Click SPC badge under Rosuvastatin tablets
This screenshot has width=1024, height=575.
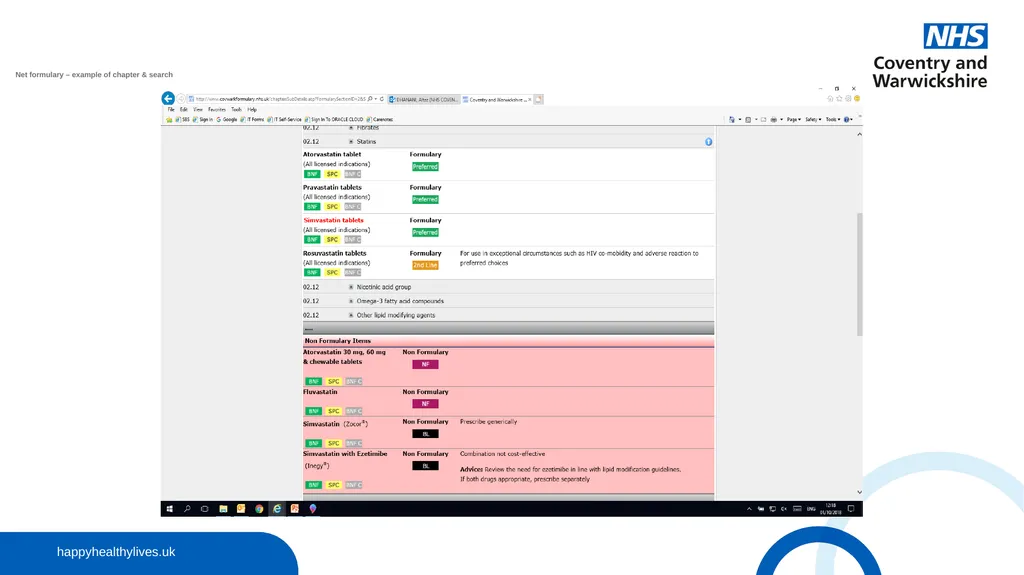[332, 272]
